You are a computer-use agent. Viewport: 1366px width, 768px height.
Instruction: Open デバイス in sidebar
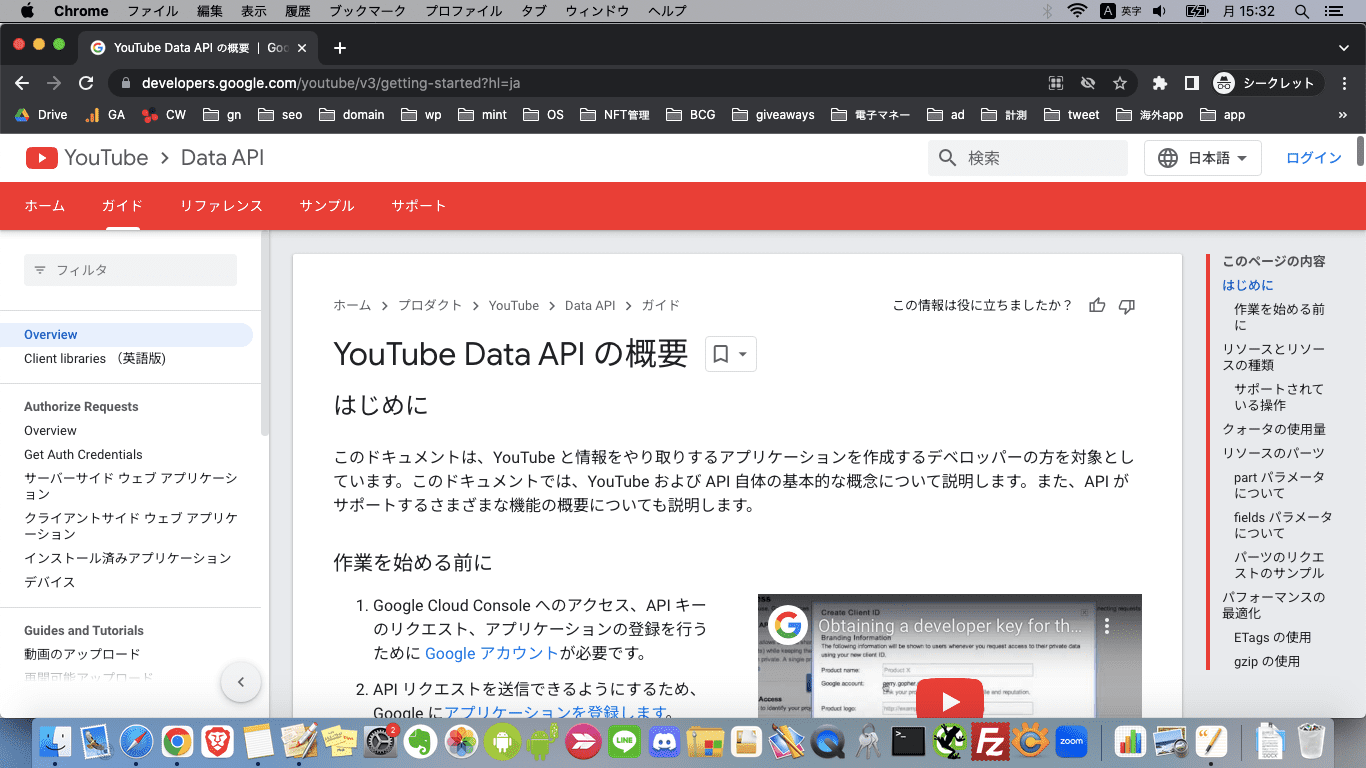pyautogui.click(x=50, y=582)
